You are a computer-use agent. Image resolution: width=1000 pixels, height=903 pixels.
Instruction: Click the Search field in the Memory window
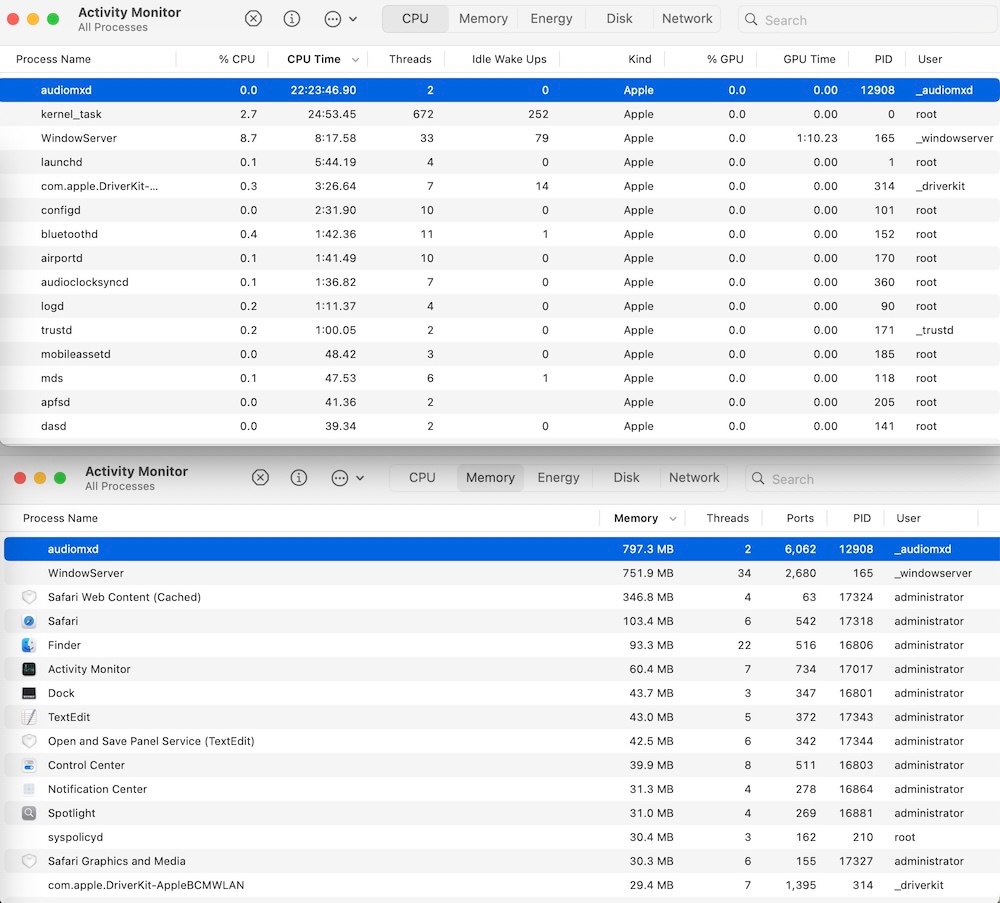(x=871, y=479)
